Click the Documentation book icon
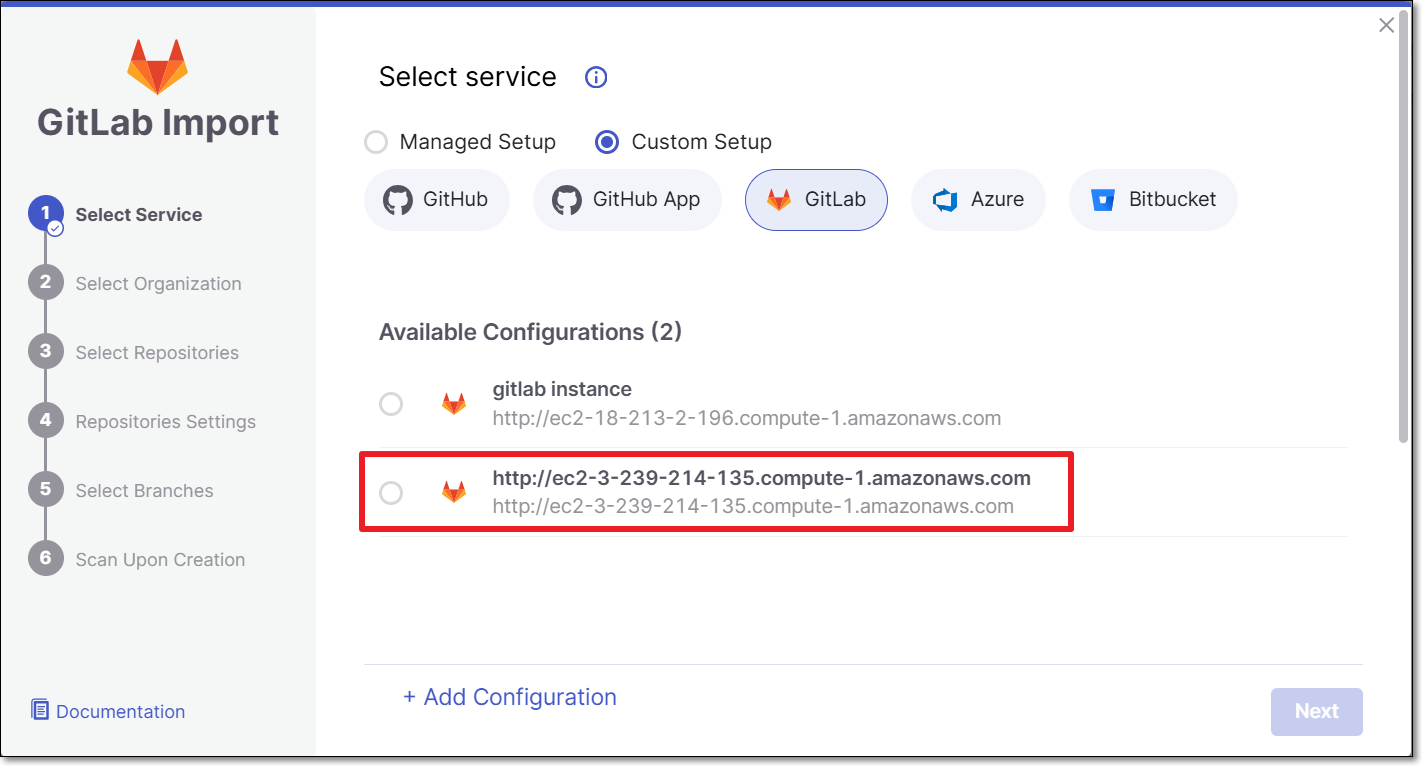This screenshot has width=1422, height=766. click(x=40, y=710)
